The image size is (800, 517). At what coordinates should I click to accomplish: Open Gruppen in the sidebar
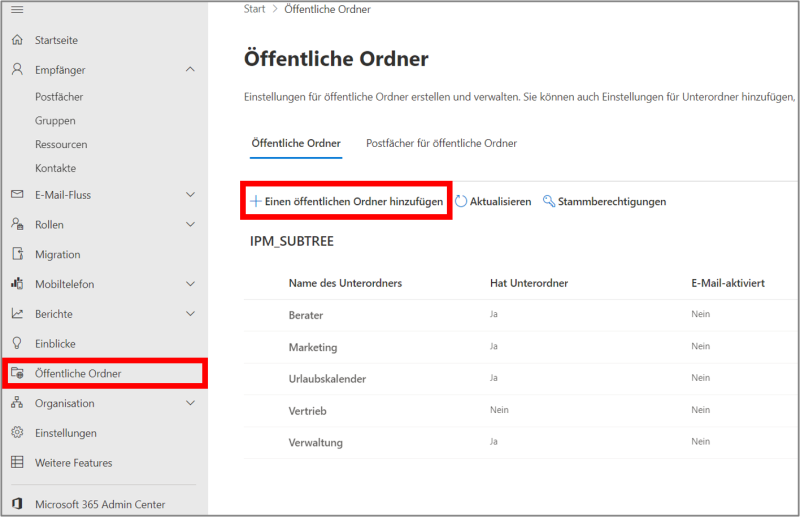[x=55, y=121]
